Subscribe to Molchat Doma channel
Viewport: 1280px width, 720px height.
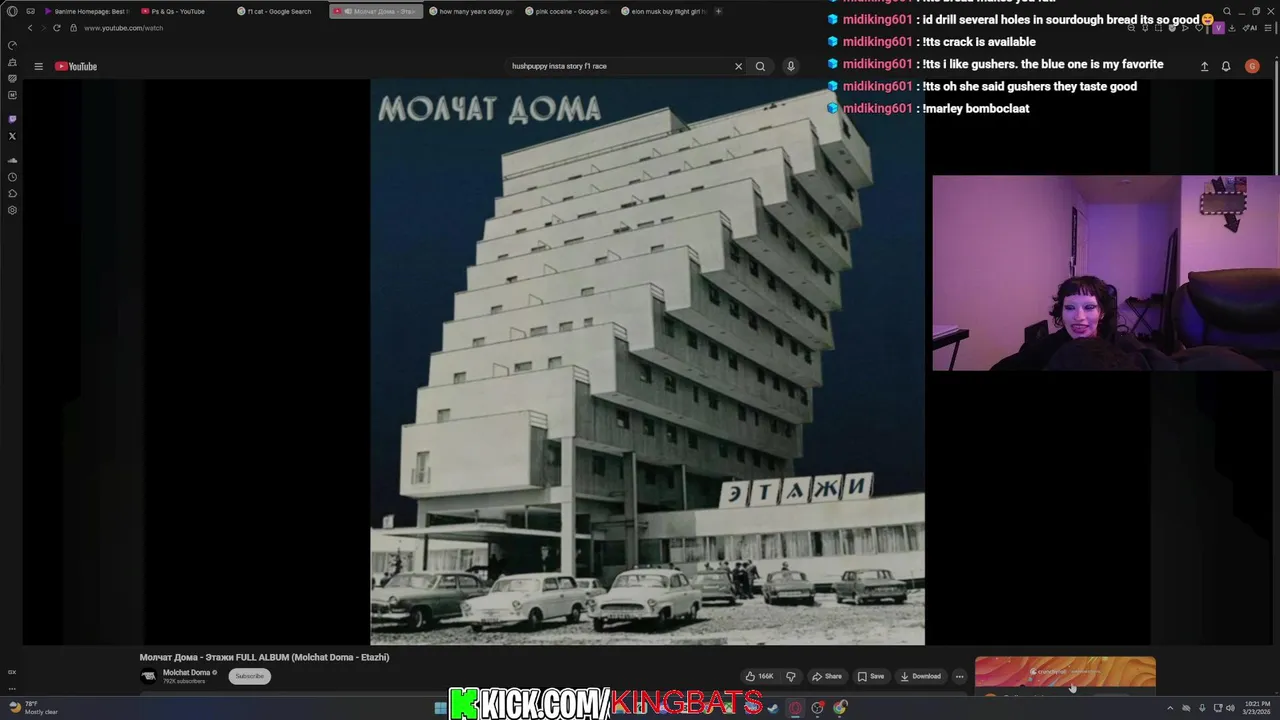pyautogui.click(x=249, y=676)
